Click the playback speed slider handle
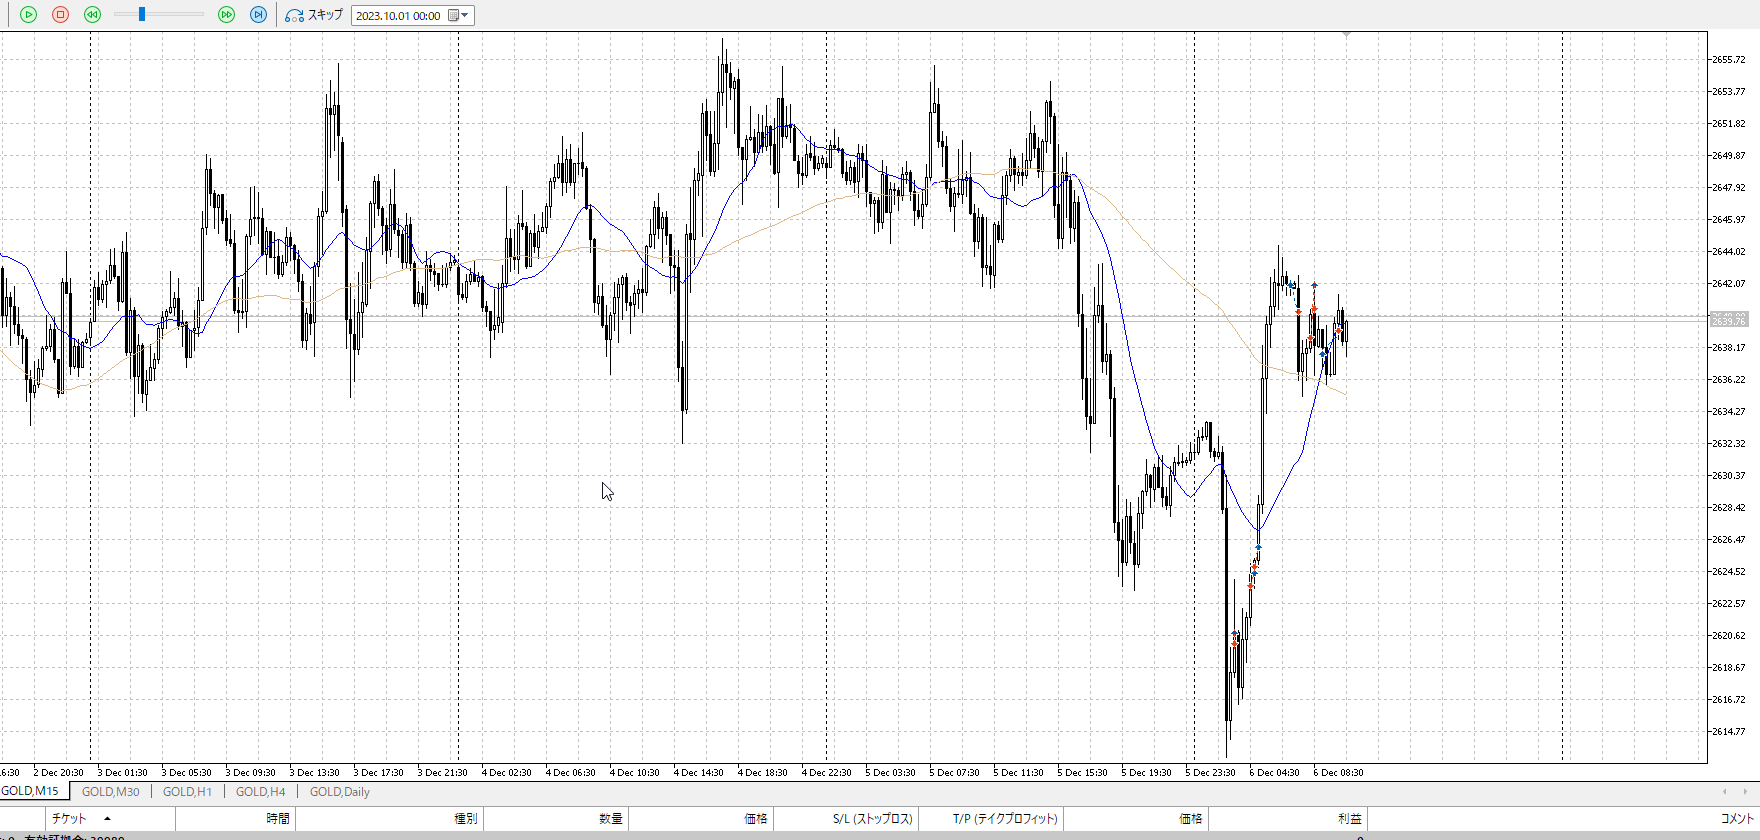 [x=142, y=15]
